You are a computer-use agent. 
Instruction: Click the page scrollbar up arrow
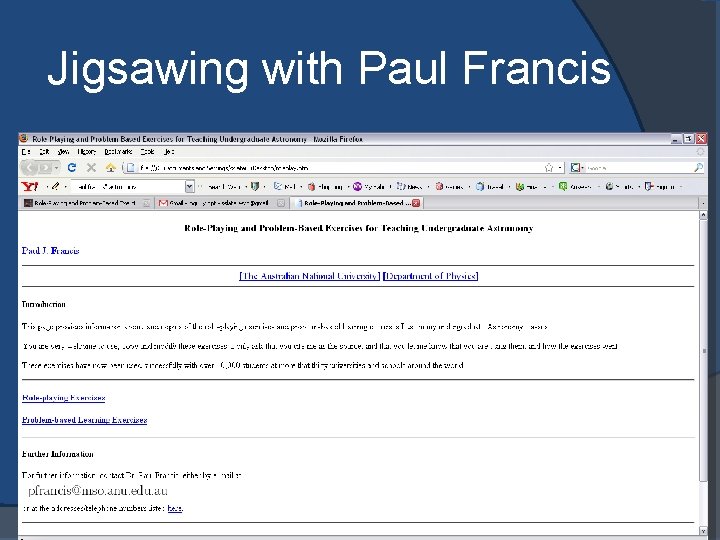(x=703, y=215)
